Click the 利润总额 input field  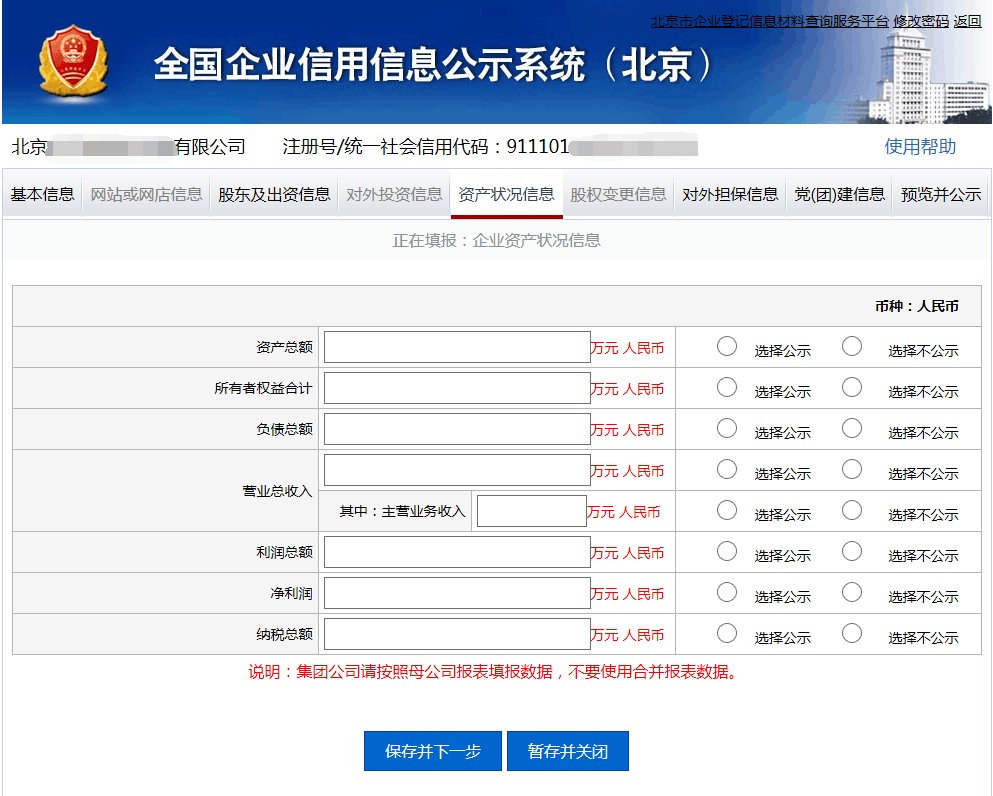457,552
